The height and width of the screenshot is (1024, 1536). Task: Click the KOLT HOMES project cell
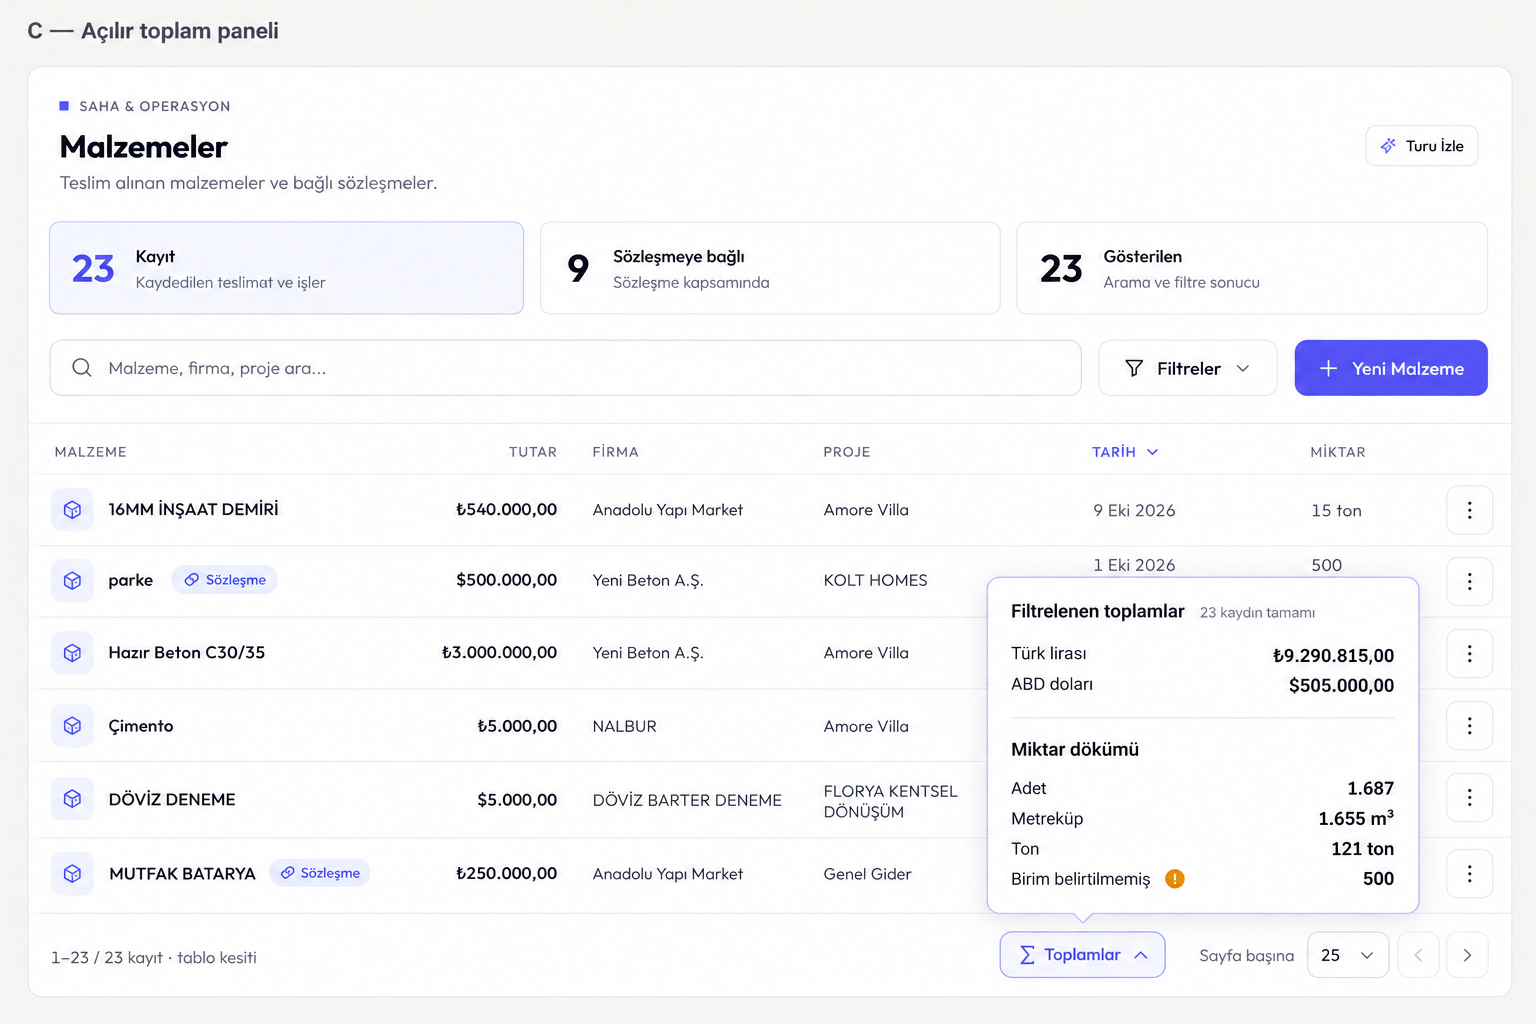876,580
